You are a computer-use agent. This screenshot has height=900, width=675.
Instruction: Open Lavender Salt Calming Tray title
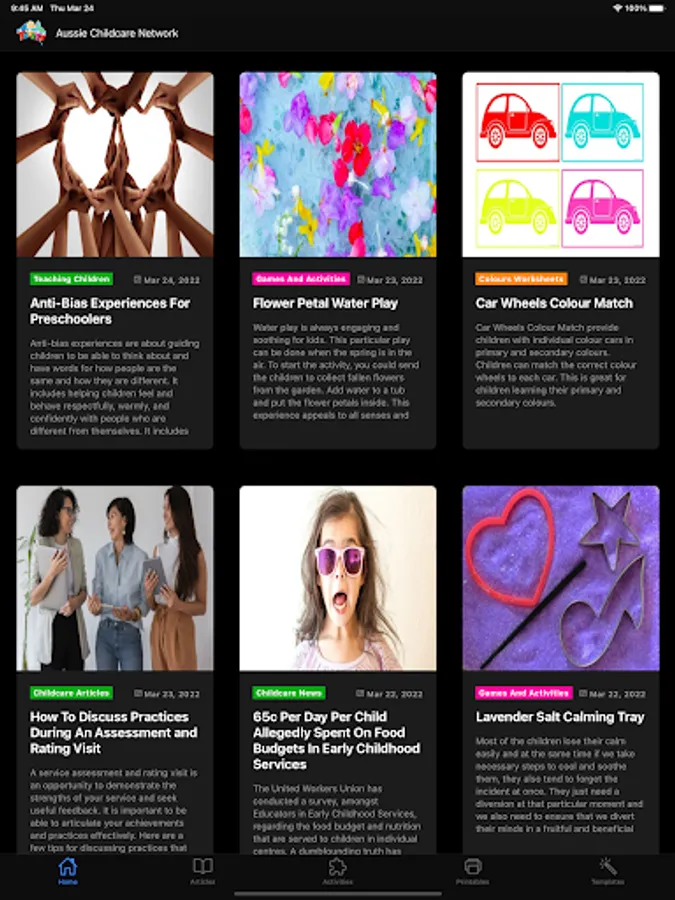(560, 717)
